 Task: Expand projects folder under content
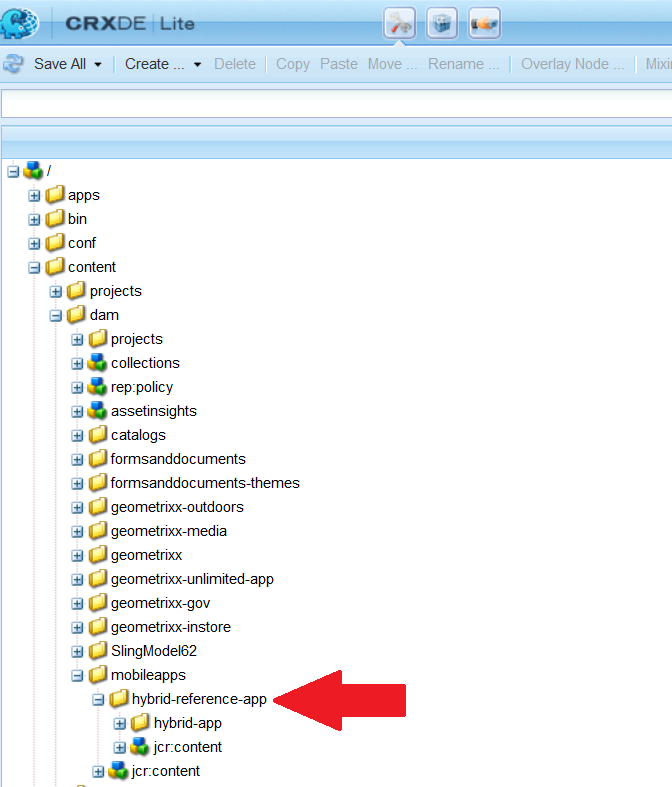pyautogui.click(x=56, y=292)
